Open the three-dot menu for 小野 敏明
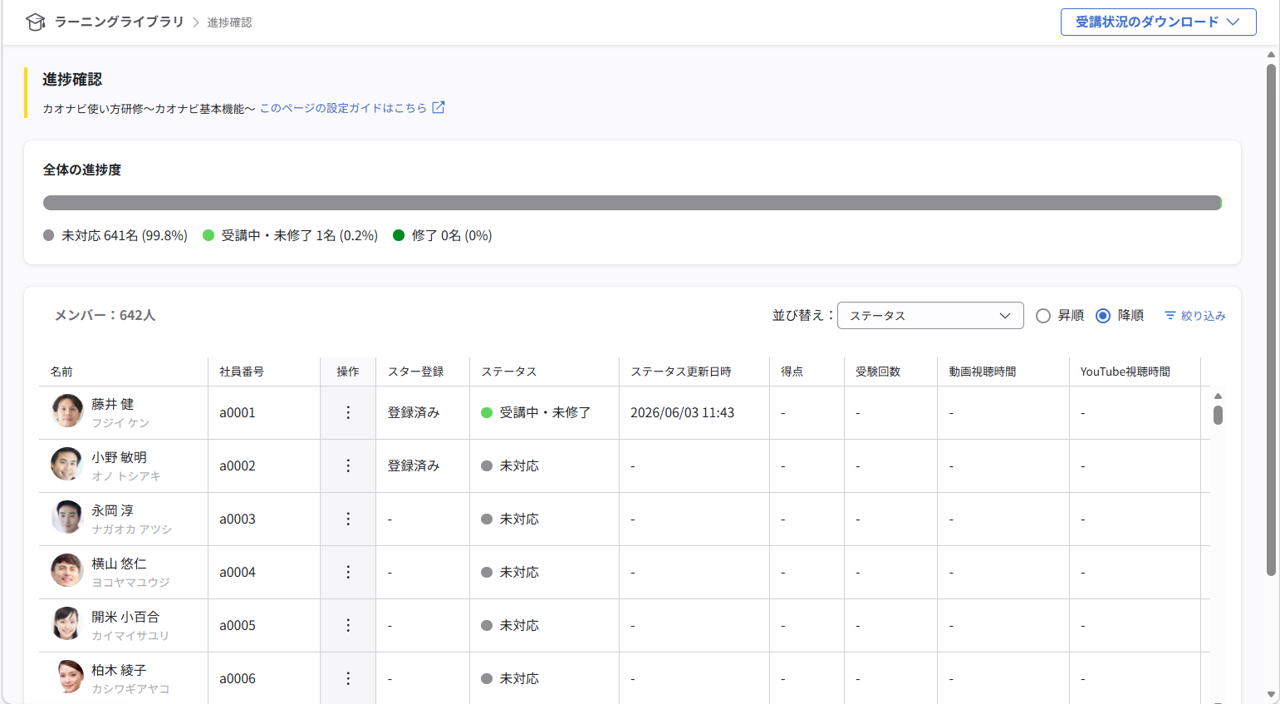Image resolution: width=1280 pixels, height=704 pixels. coord(348,466)
